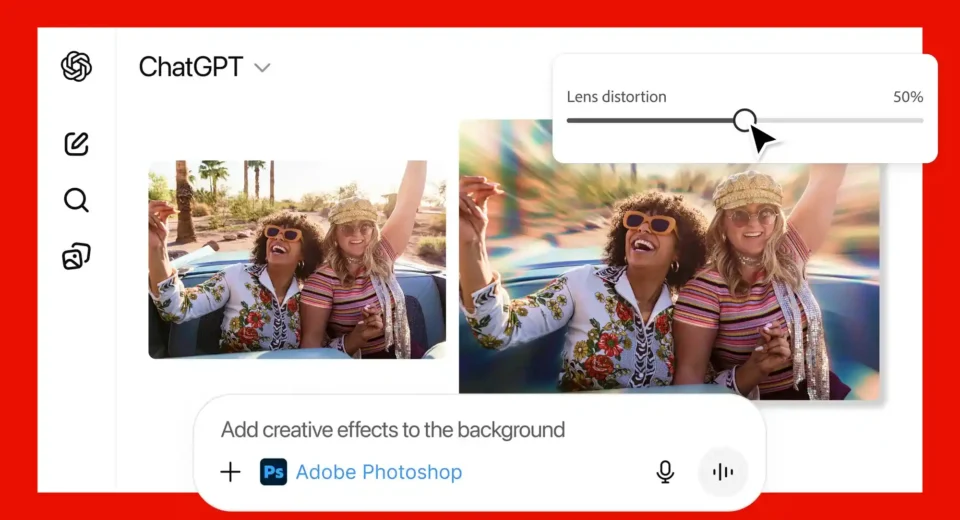Click the dark filled part of Lens distortion track
The width and height of the screenshot is (960, 520).
point(650,120)
